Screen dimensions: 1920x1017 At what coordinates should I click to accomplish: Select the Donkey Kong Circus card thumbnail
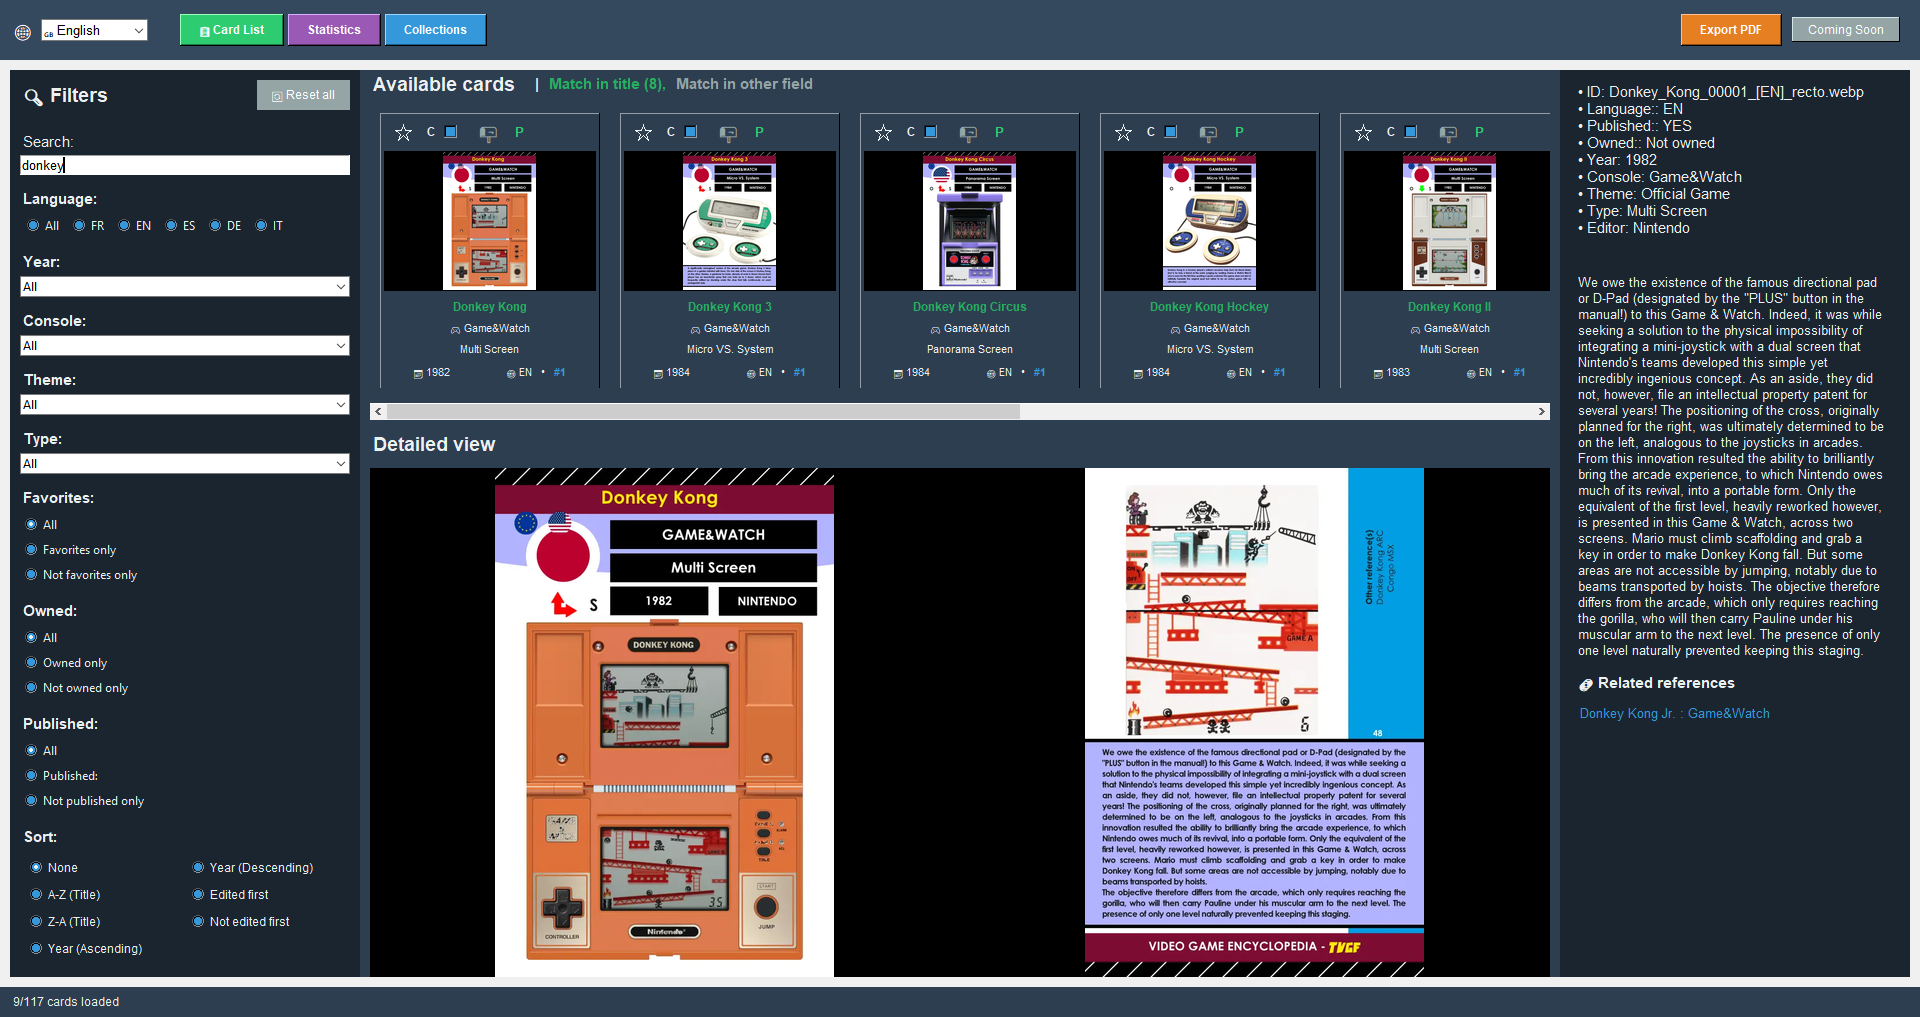coord(969,221)
